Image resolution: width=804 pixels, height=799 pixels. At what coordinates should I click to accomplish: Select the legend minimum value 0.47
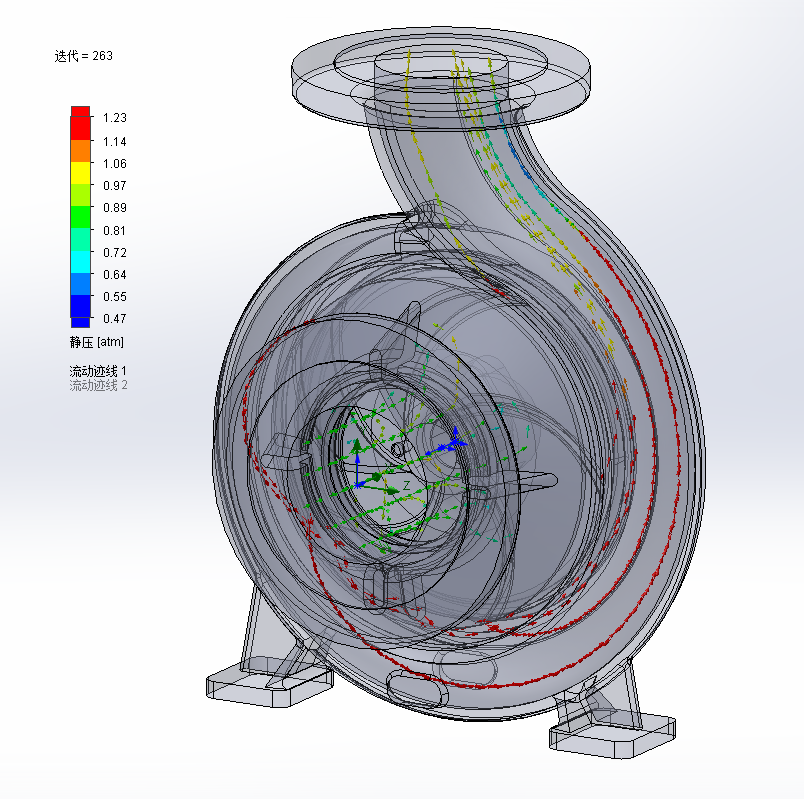[114, 319]
